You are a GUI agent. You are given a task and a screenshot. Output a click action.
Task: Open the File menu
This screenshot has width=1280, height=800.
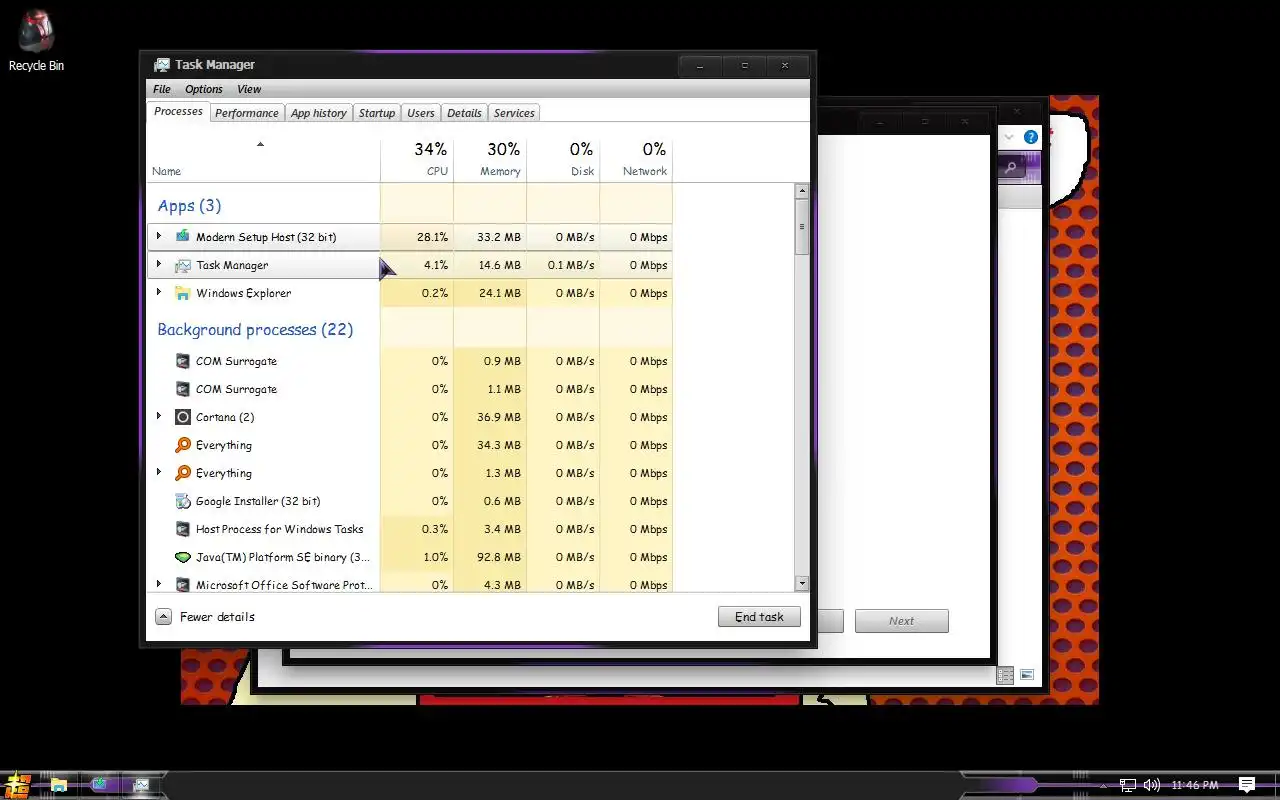(162, 89)
